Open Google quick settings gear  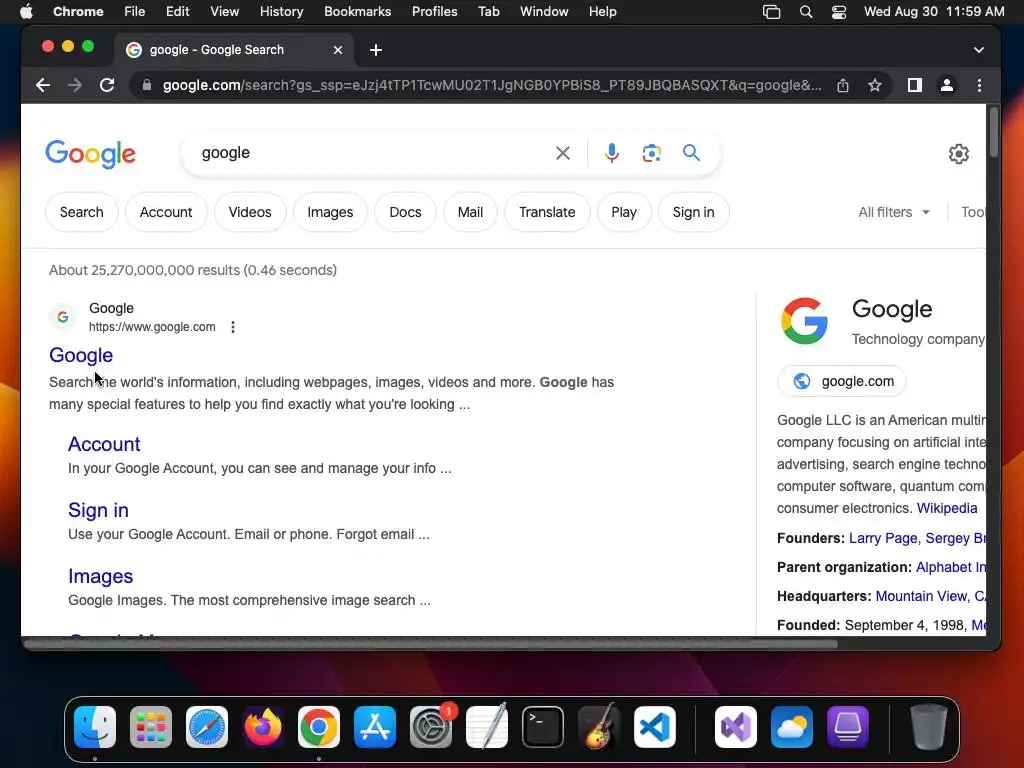tap(958, 153)
